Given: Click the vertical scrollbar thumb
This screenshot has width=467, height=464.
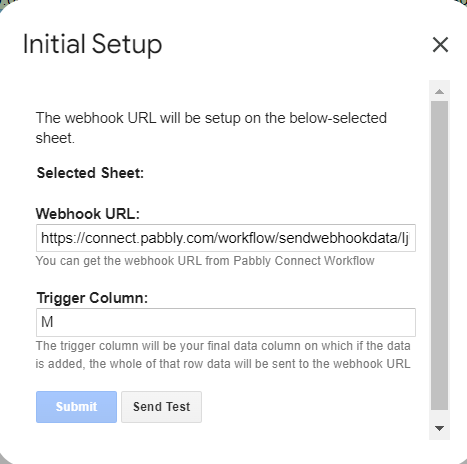Looking at the screenshot, I should pos(439,255).
